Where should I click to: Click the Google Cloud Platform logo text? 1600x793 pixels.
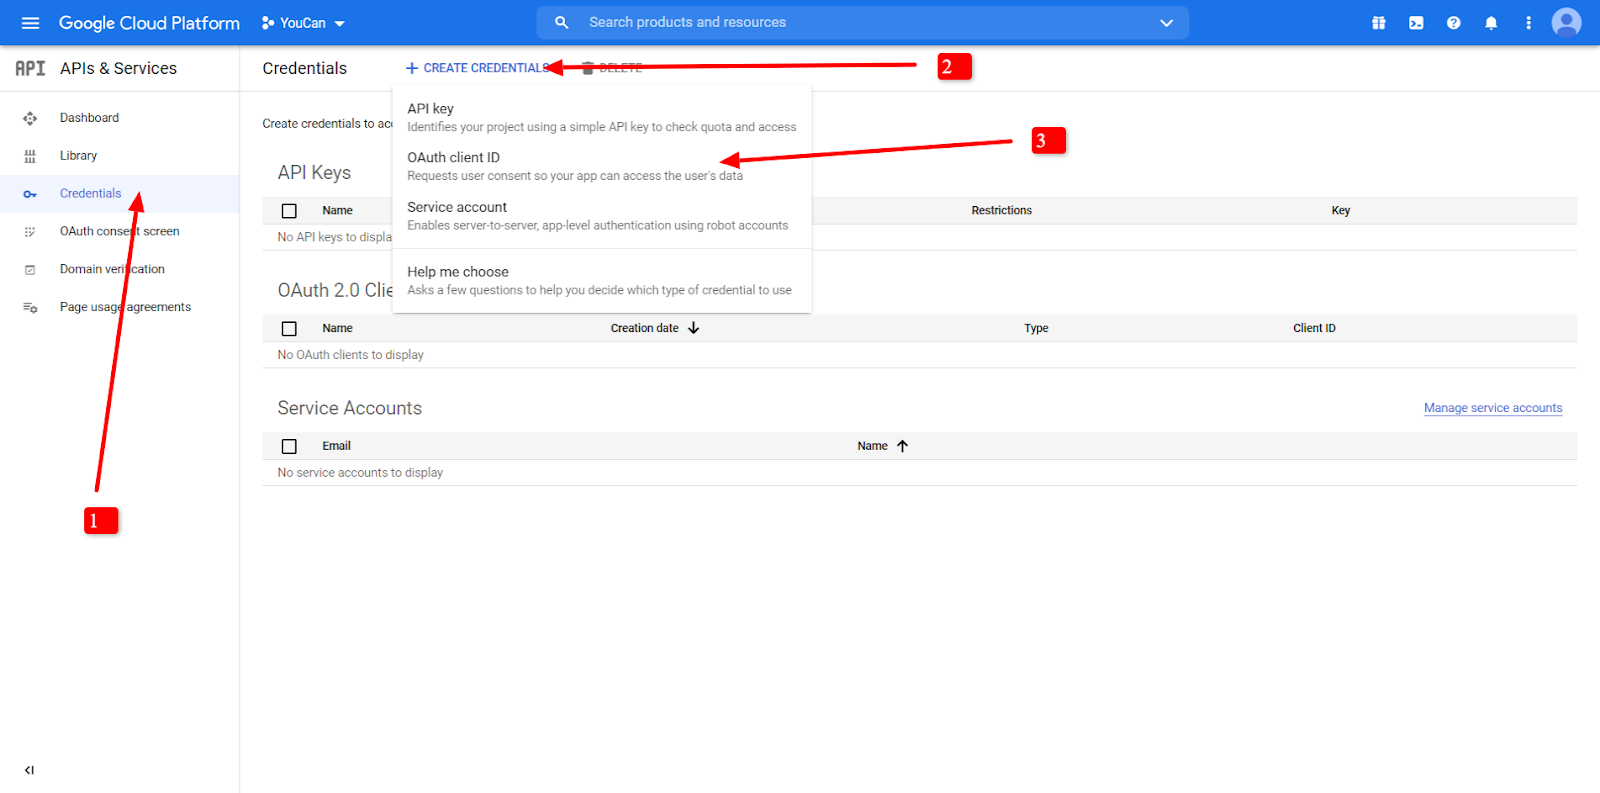149,23
